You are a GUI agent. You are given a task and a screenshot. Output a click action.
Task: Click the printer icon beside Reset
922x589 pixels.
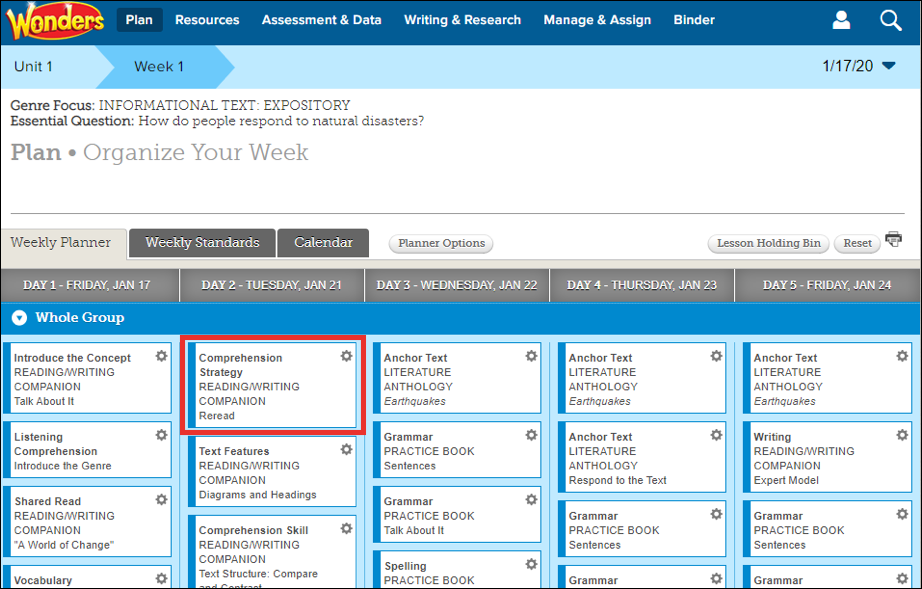[893, 240]
